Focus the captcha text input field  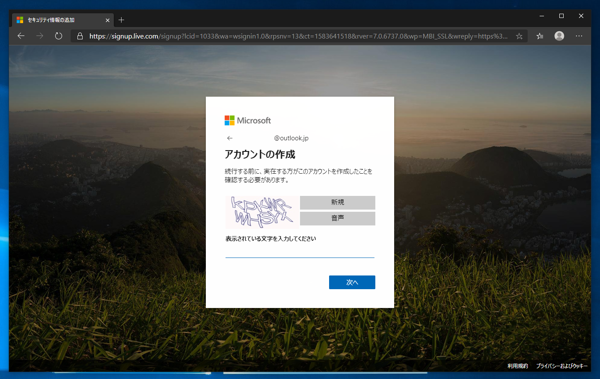(300, 252)
